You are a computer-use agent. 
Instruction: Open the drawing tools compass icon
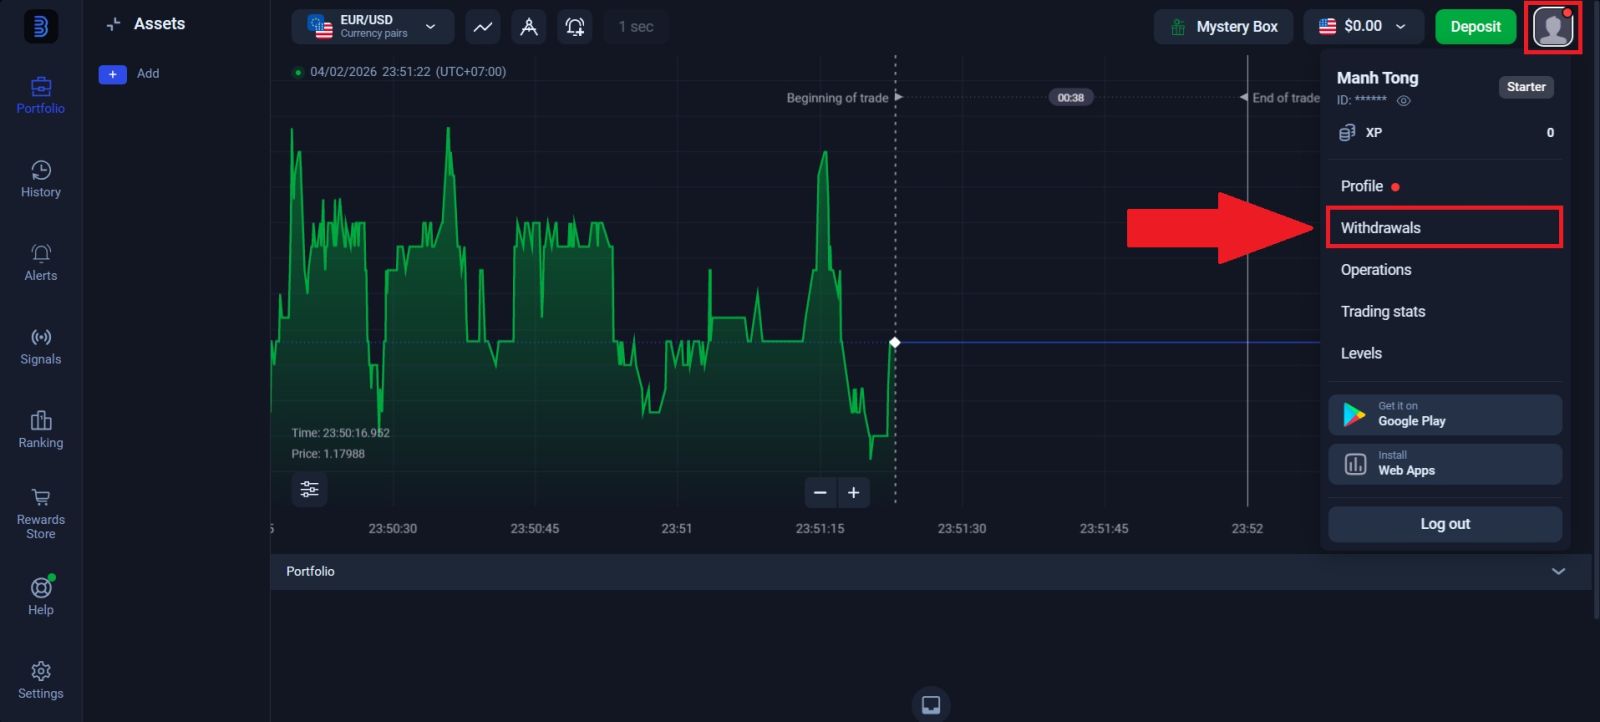(x=529, y=27)
